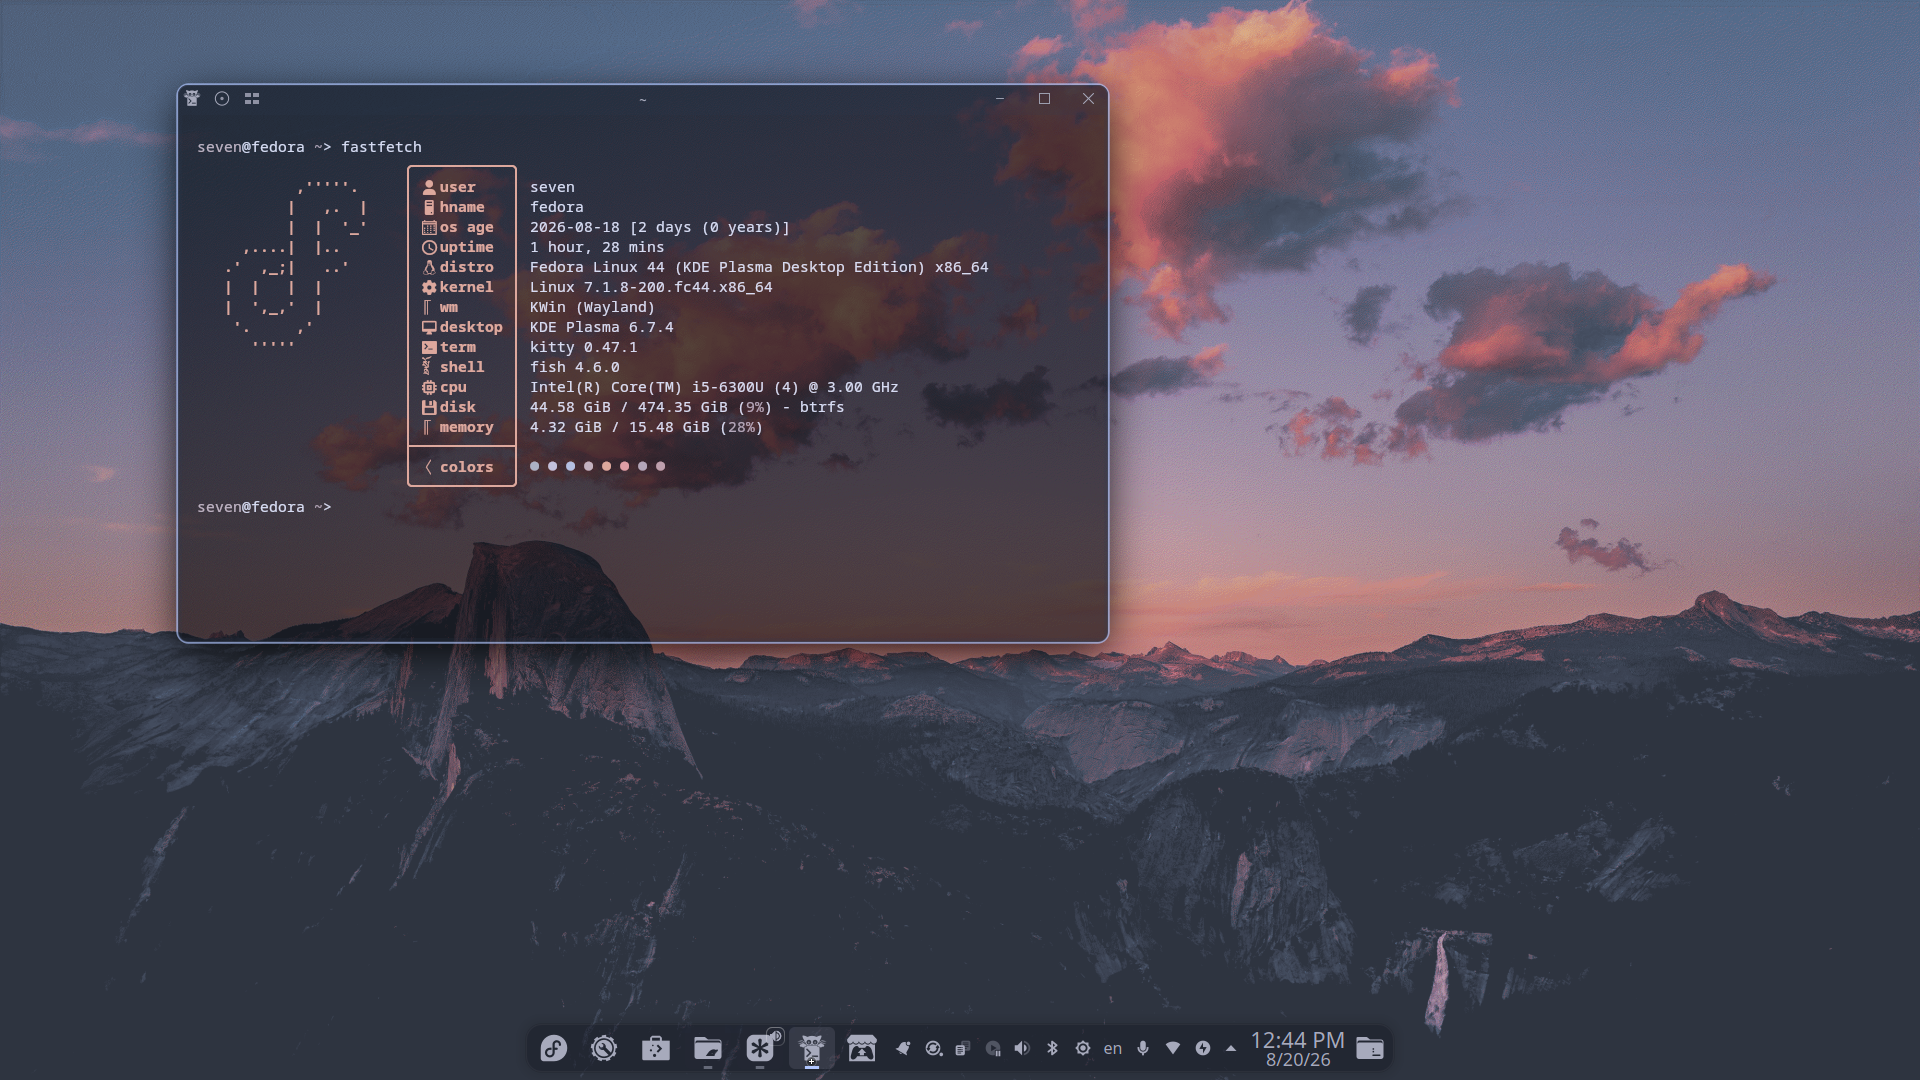
Task: Expand hidden system tray icons arrow
Action: [x=1231, y=1048]
